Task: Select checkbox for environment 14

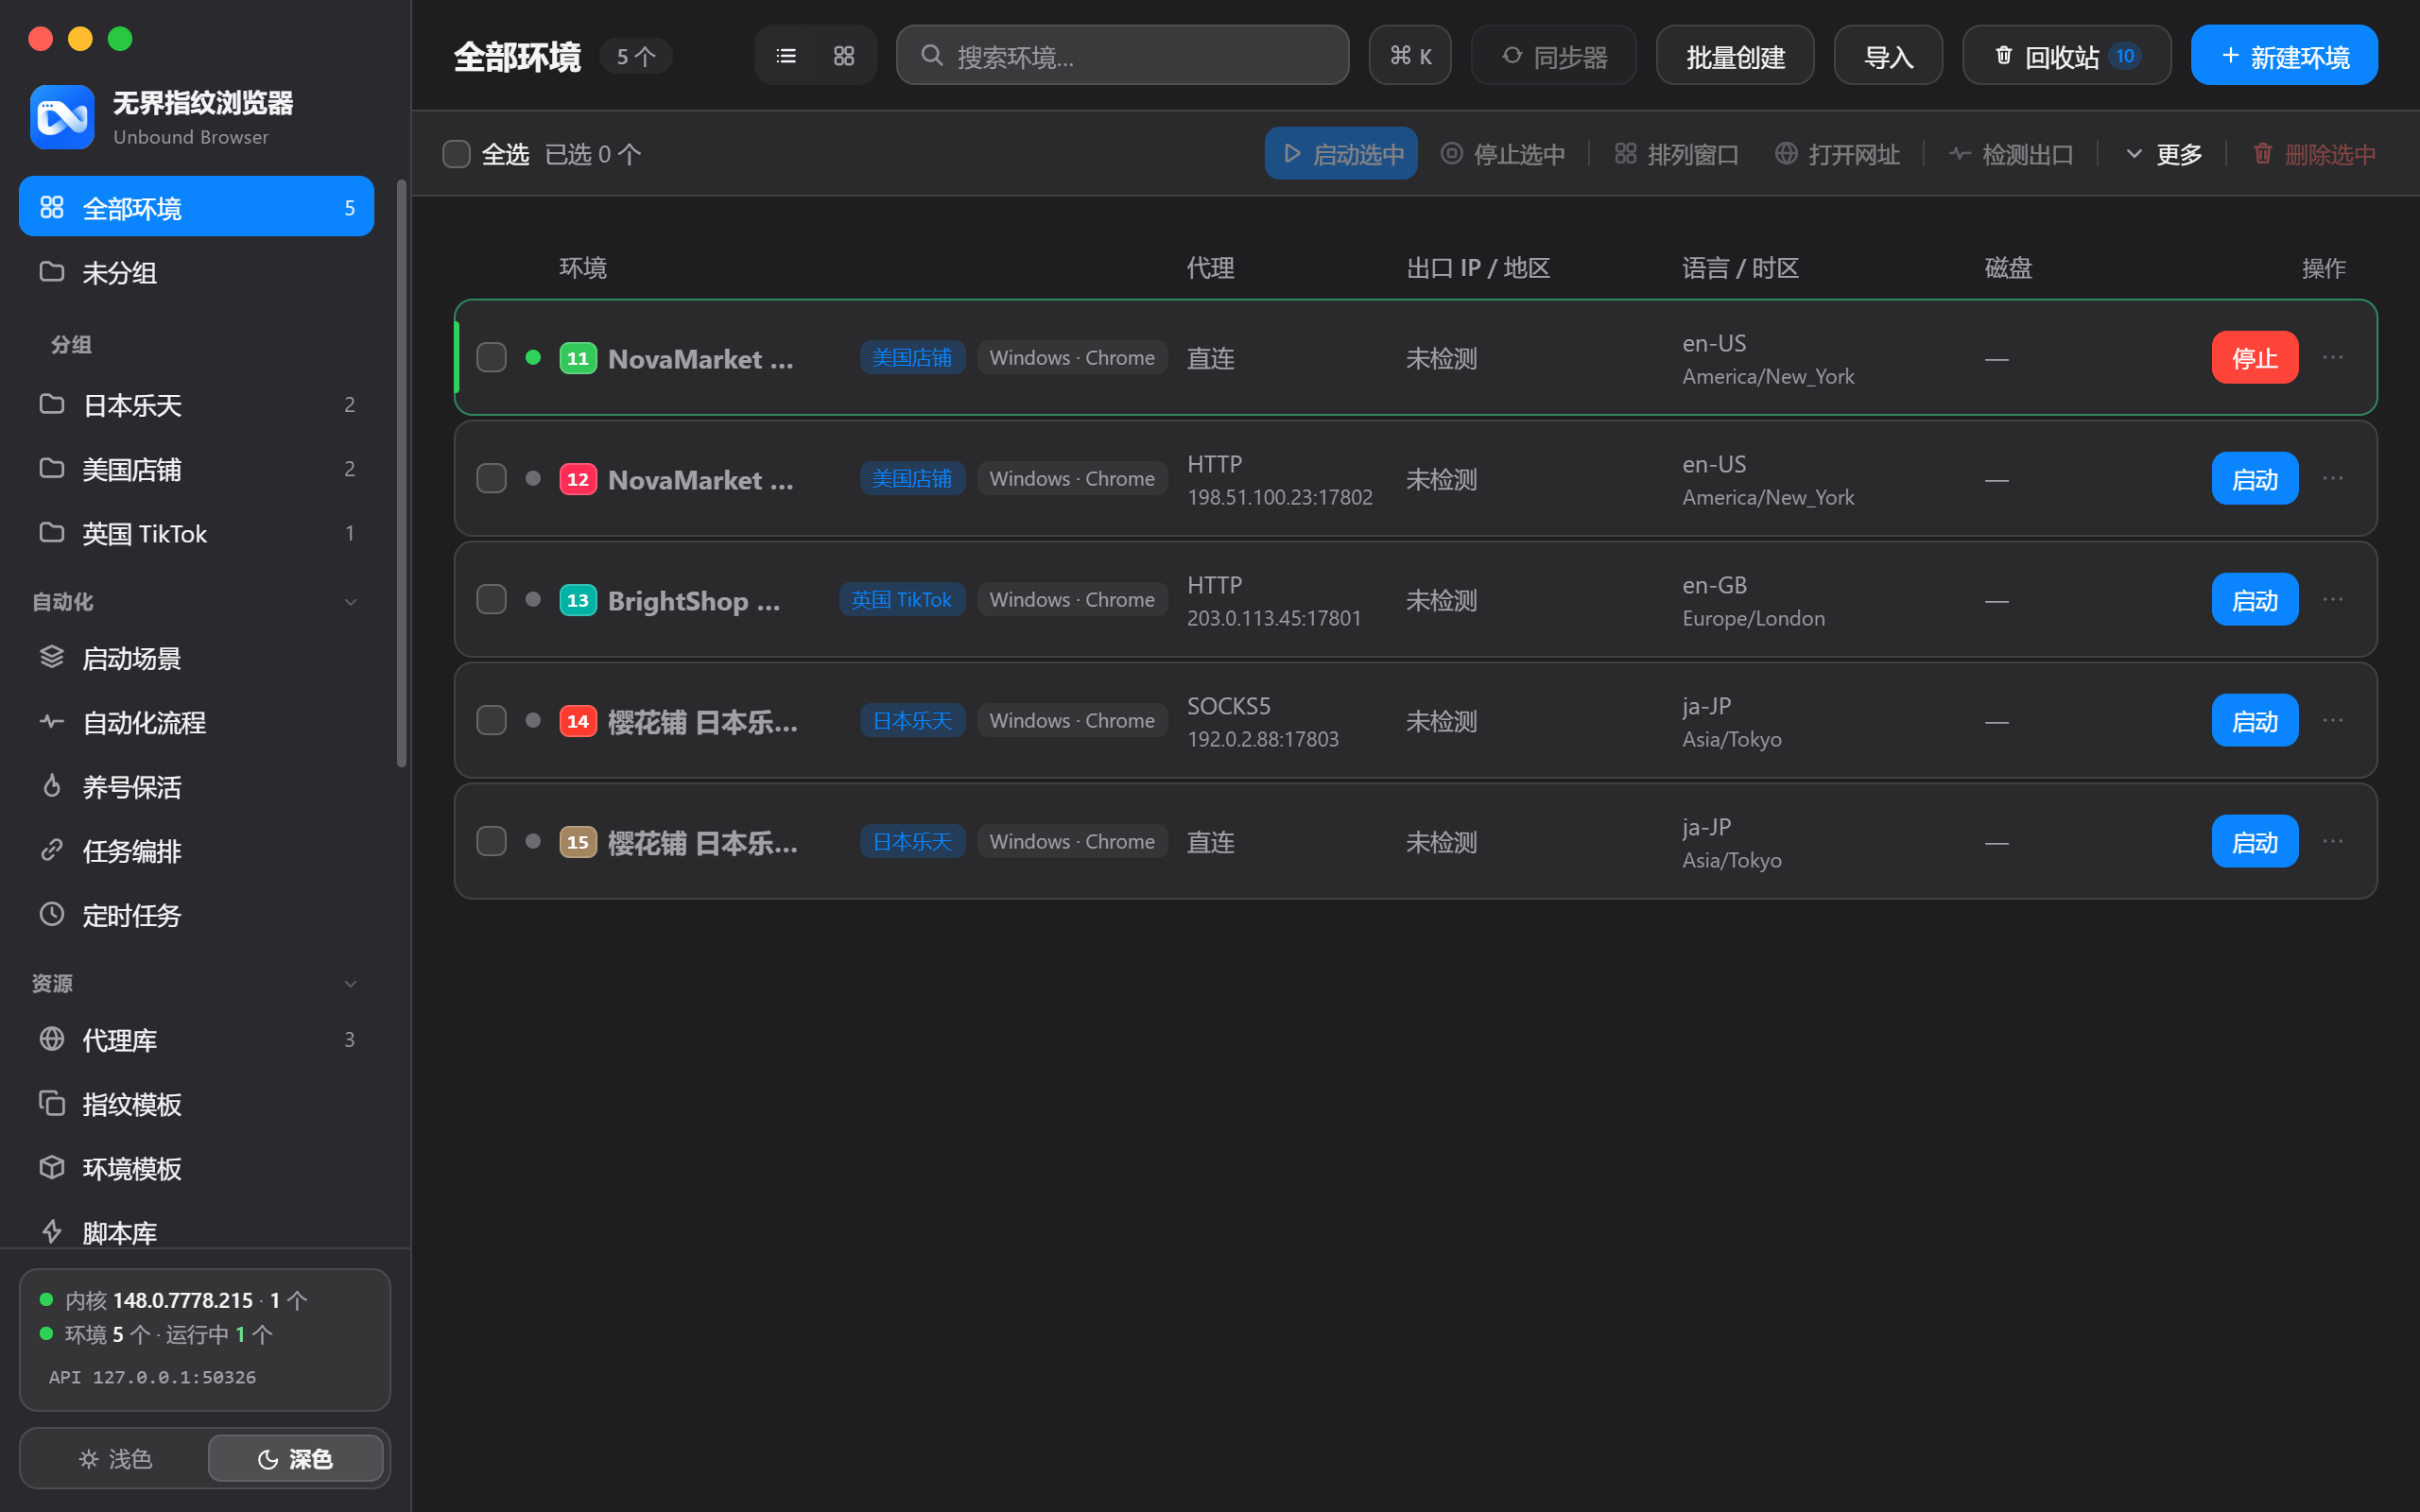Action: coord(491,720)
